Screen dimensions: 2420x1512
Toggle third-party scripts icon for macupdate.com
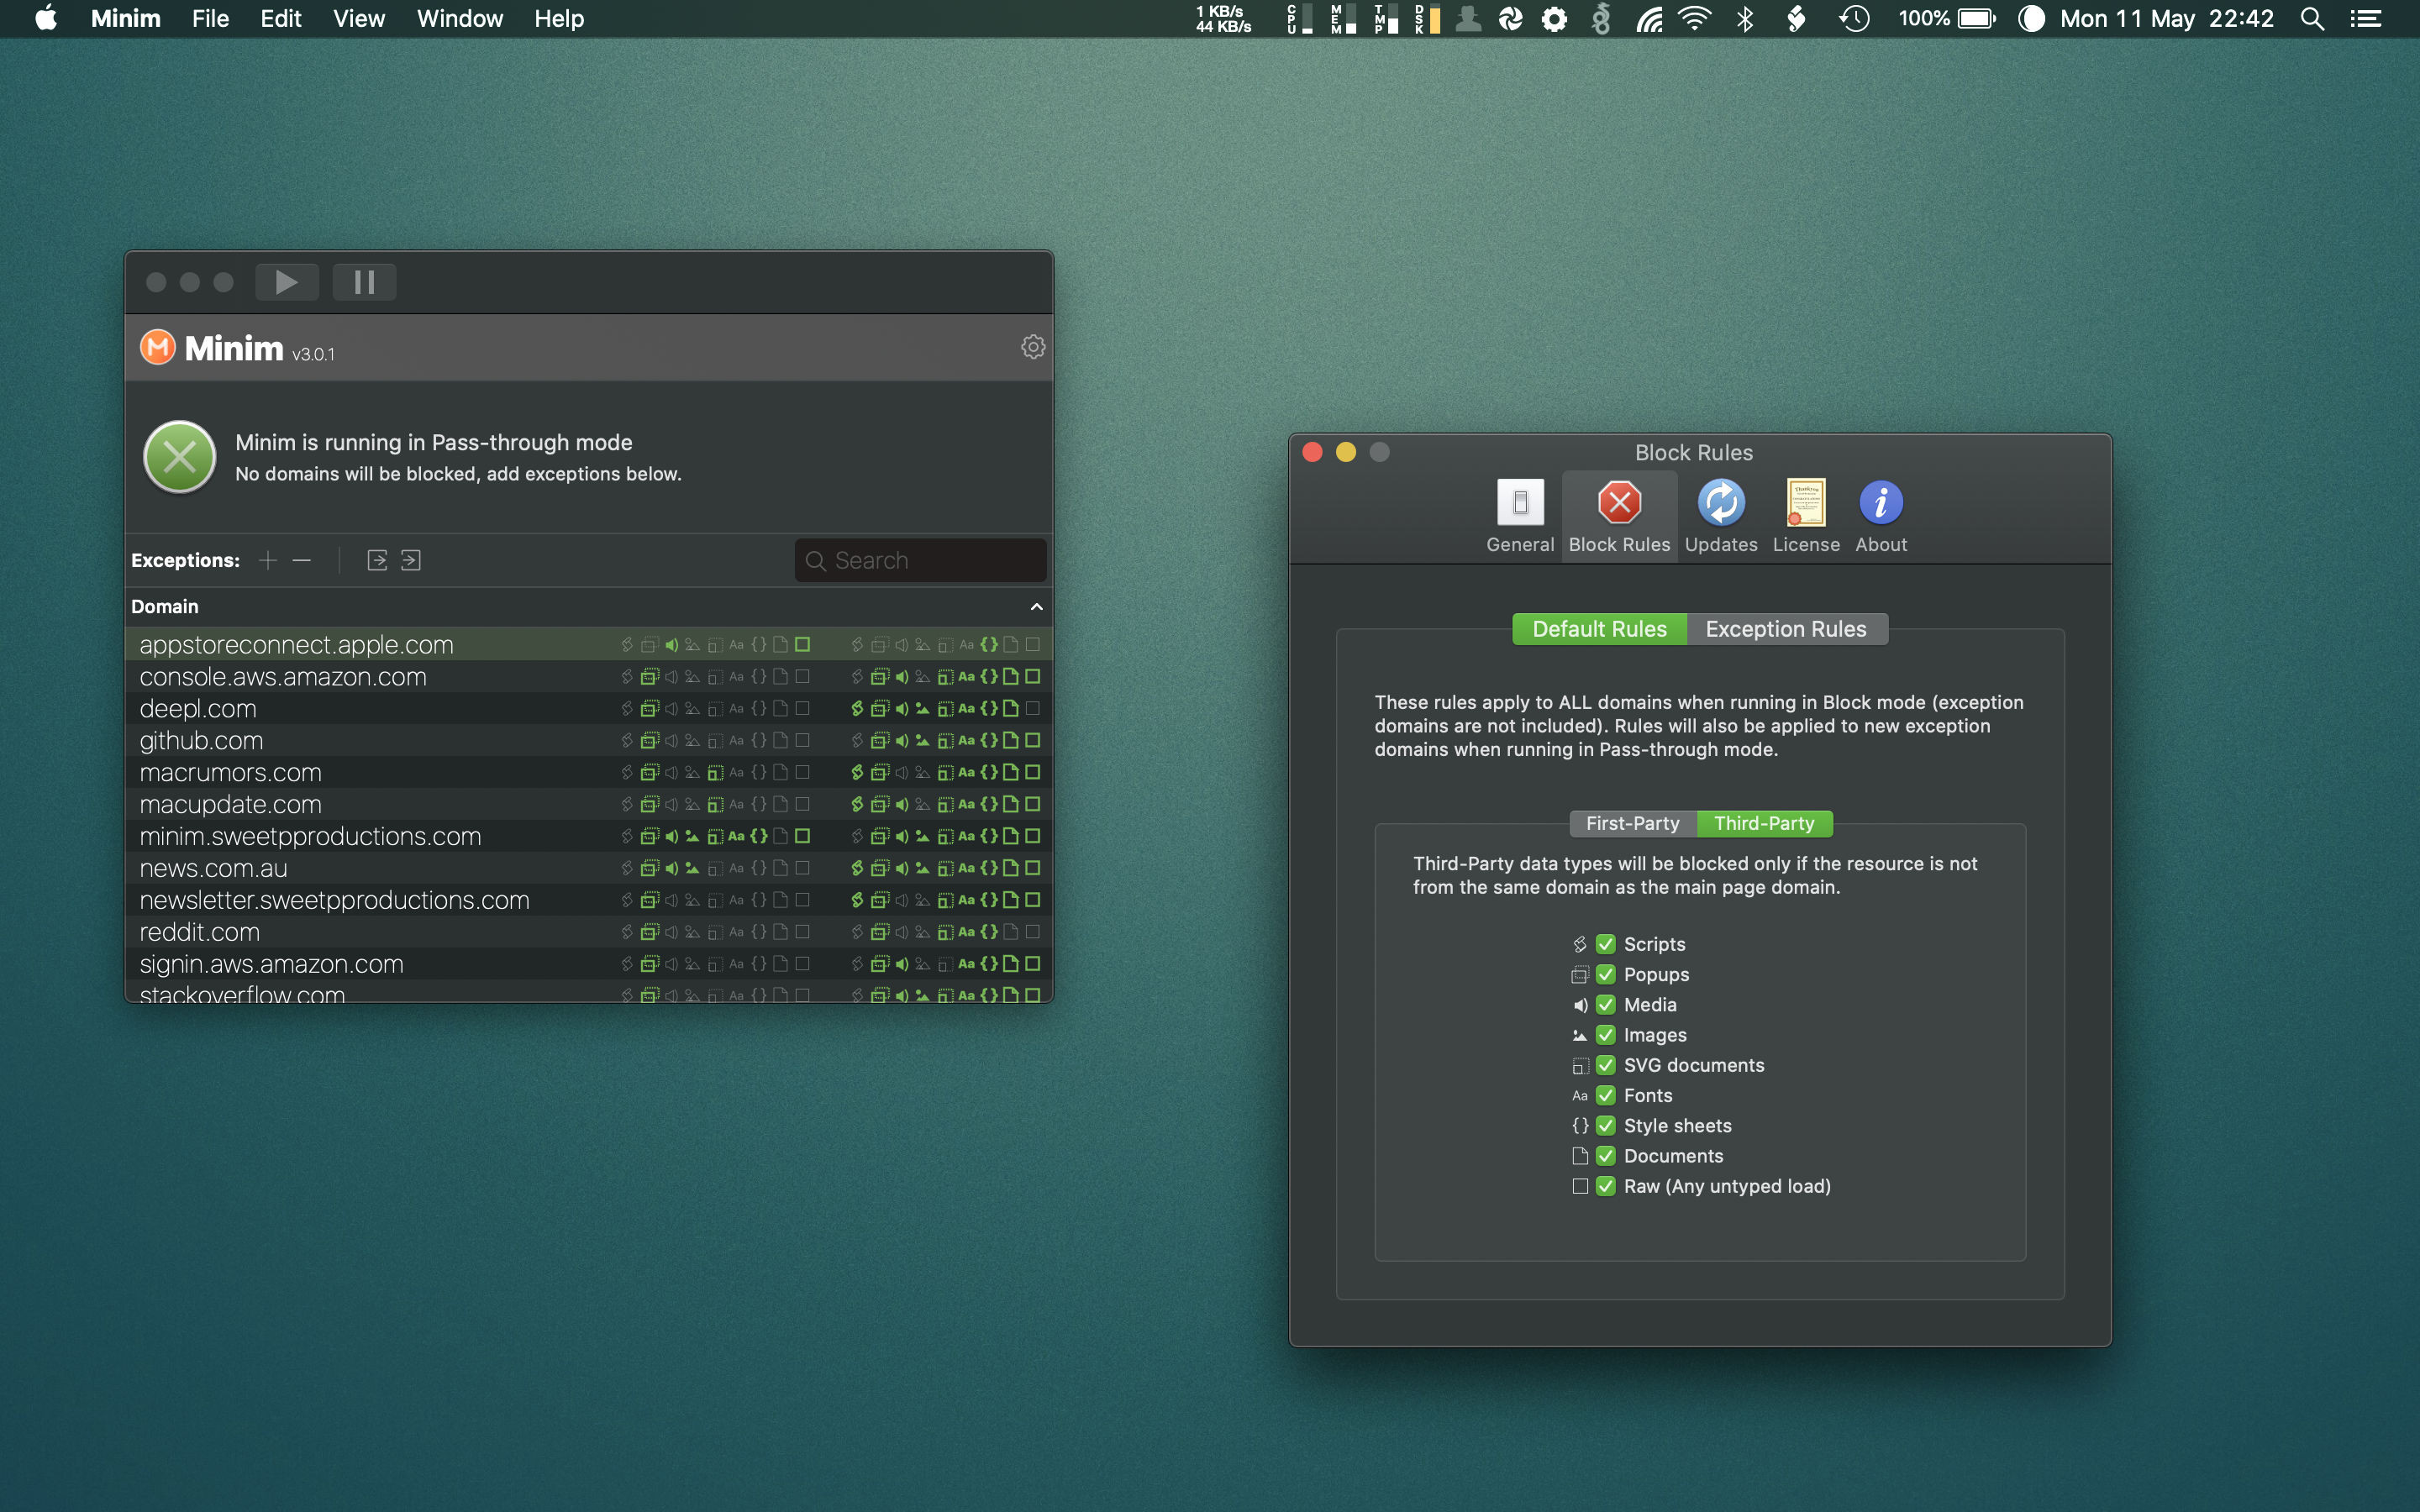pyautogui.click(x=857, y=804)
